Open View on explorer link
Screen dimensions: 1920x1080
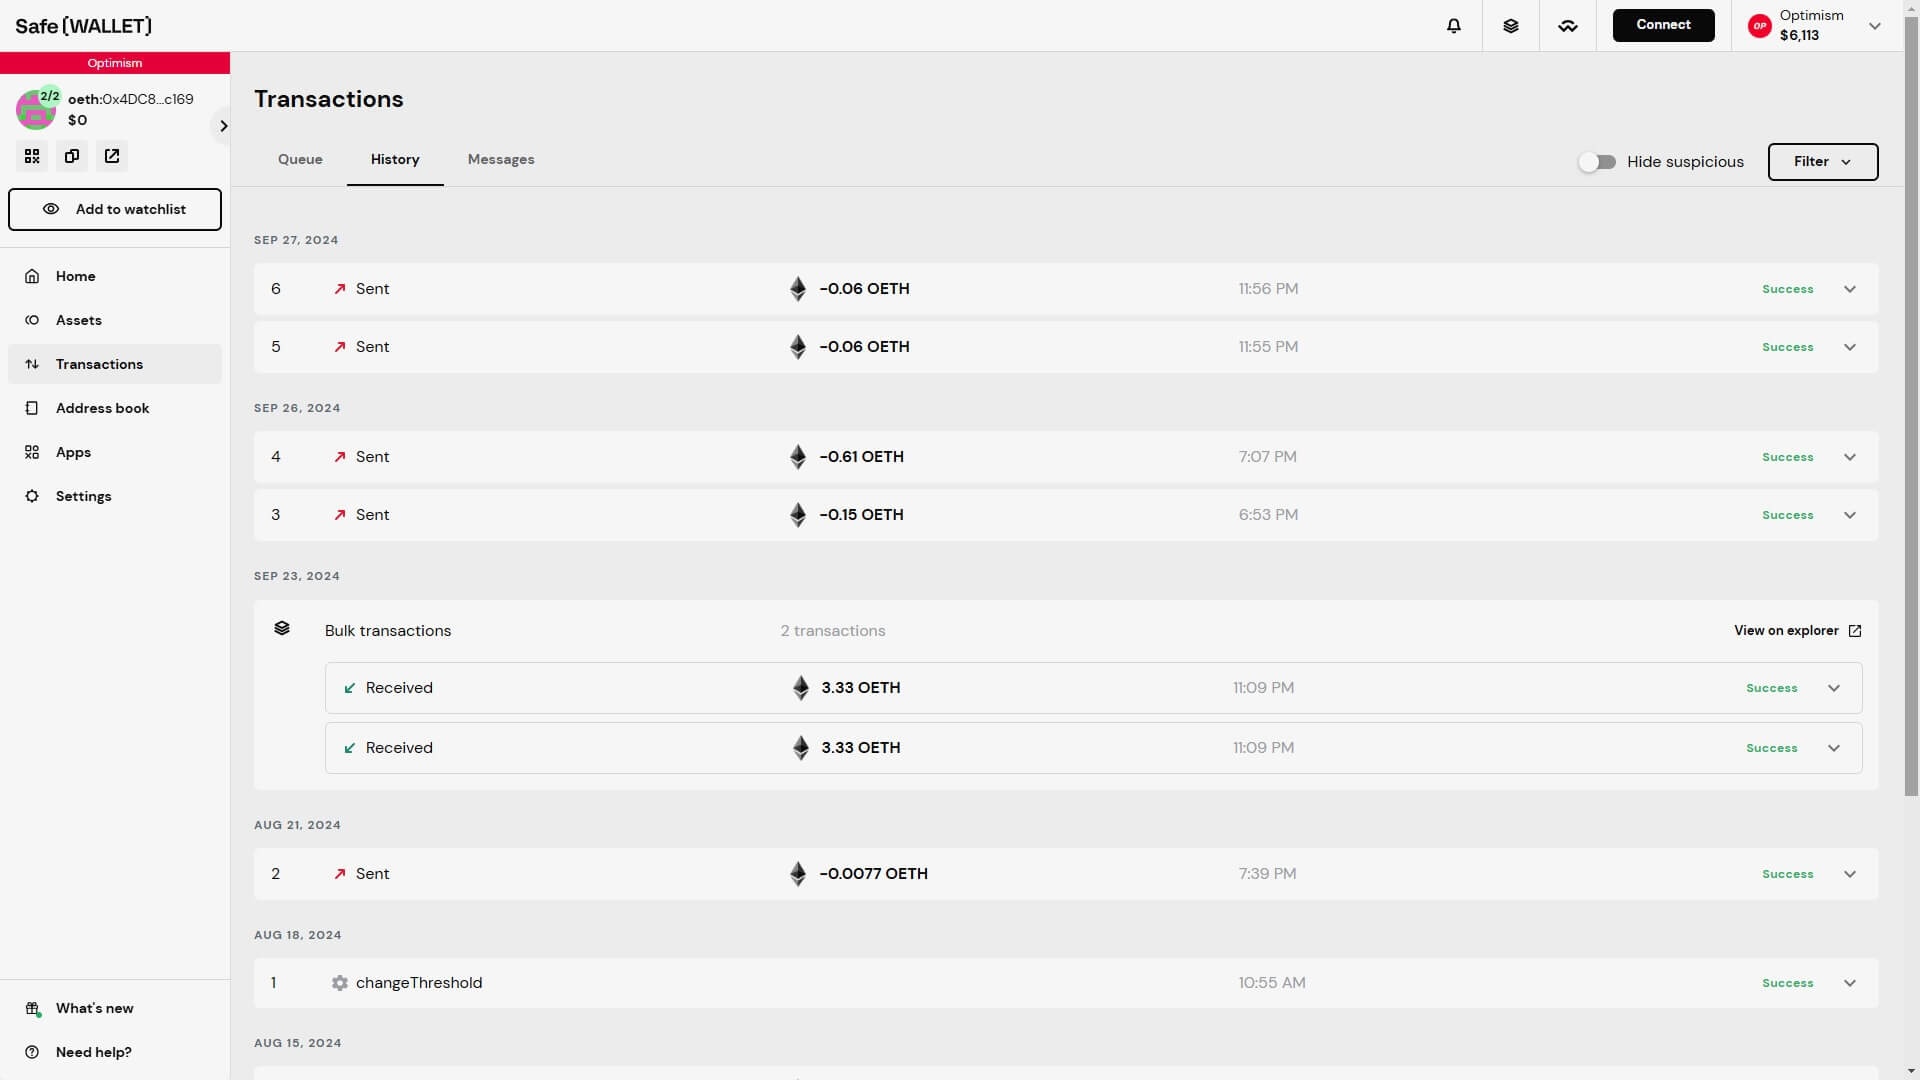tap(1797, 631)
